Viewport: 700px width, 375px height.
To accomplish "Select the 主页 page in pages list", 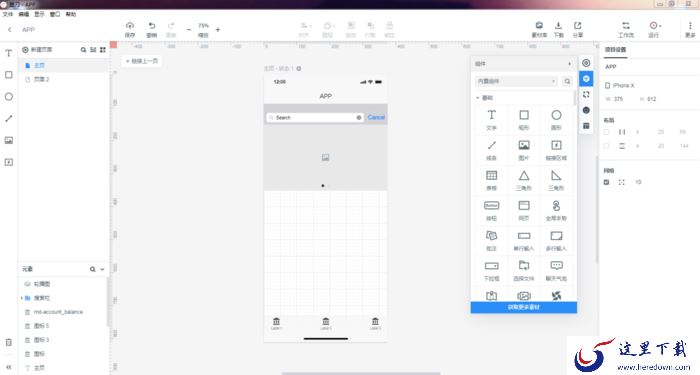I will [x=63, y=66].
